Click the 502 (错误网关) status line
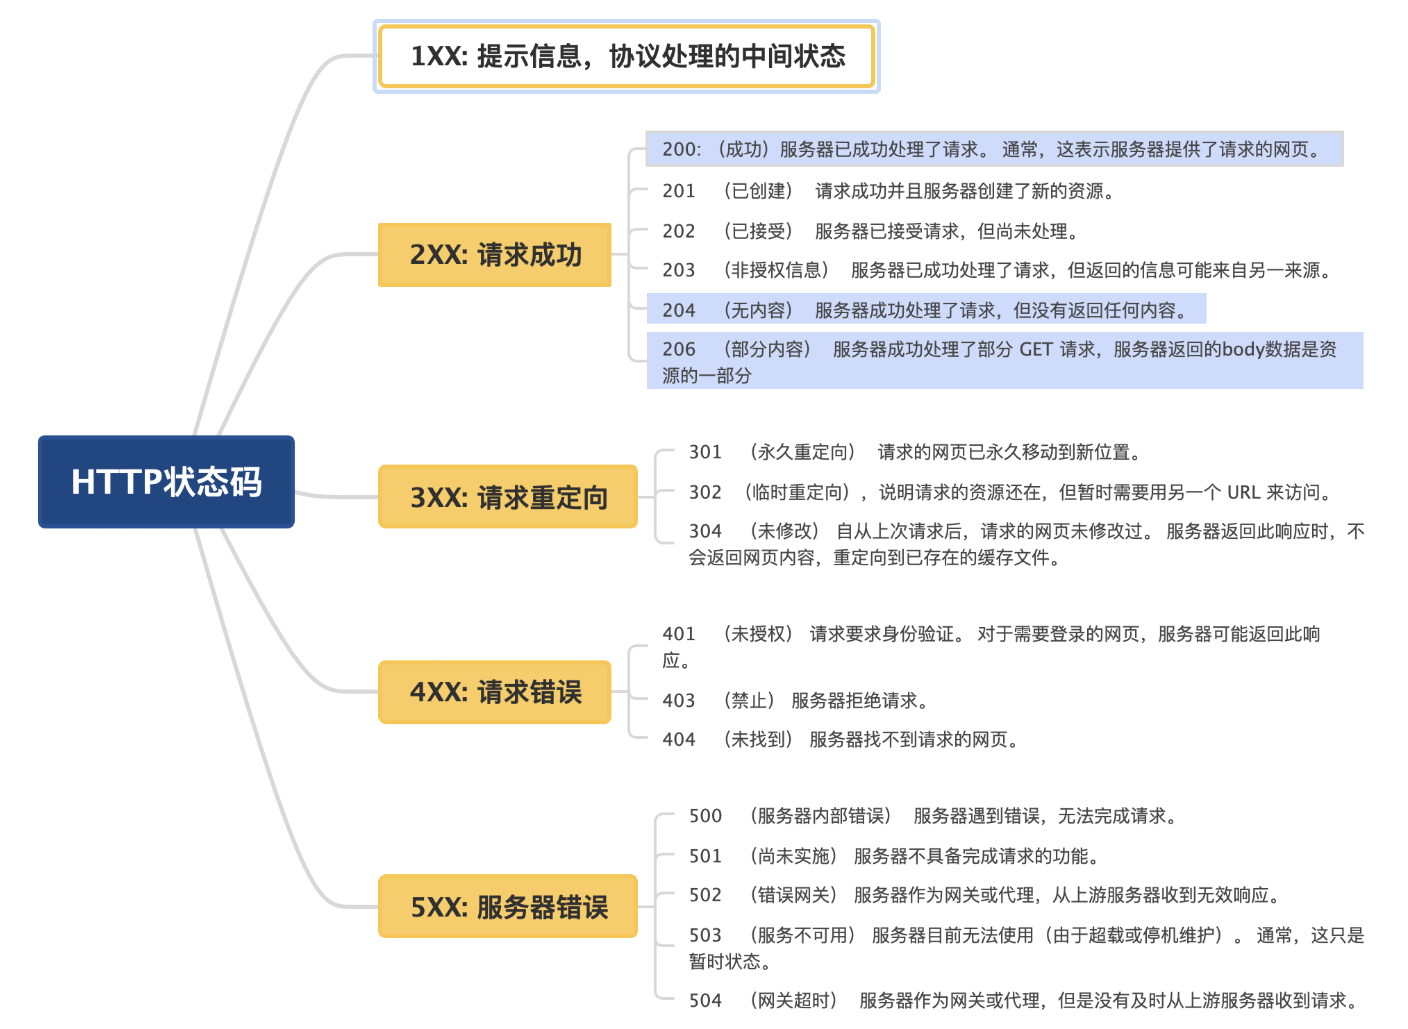 tap(986, 895)
